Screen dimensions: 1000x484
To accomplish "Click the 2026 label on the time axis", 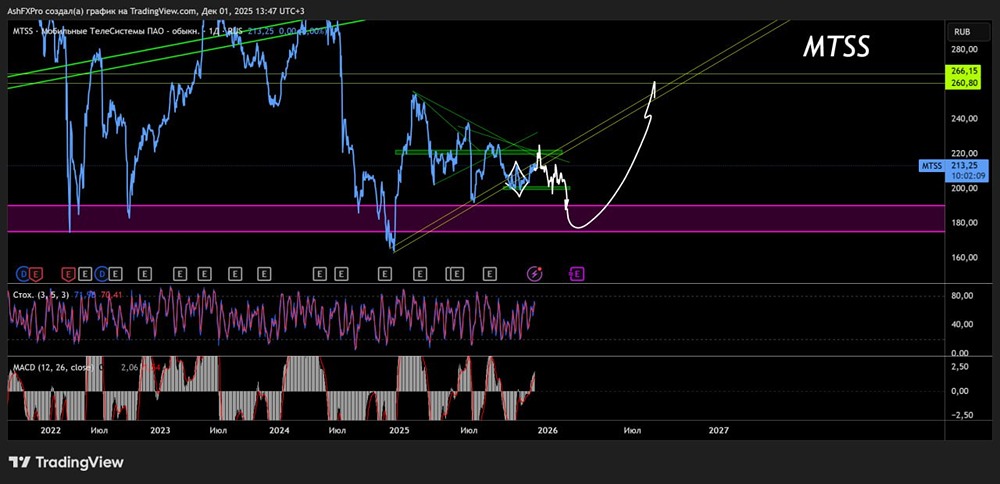I will [x=547, y=430].
